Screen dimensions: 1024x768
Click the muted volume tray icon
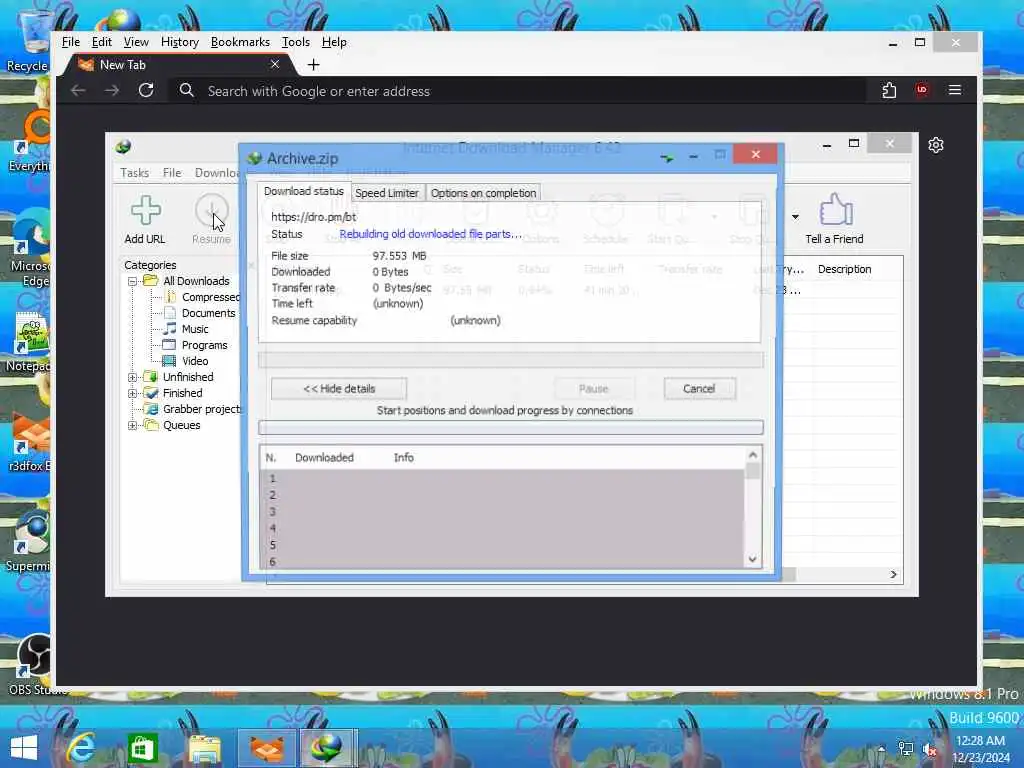pos(930,750)
